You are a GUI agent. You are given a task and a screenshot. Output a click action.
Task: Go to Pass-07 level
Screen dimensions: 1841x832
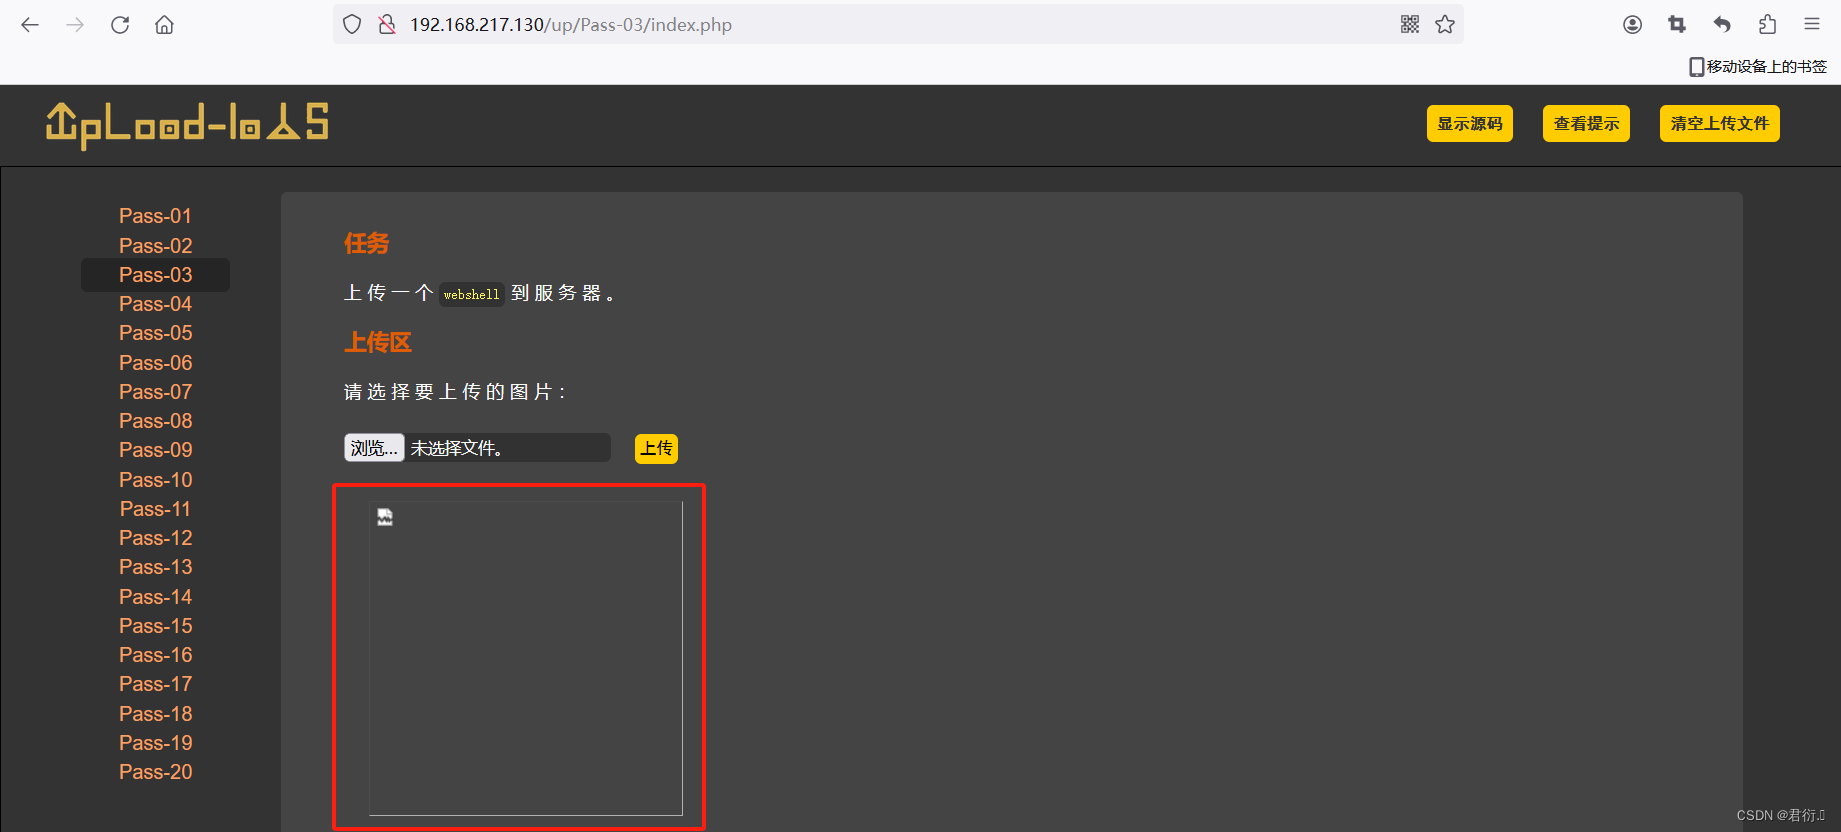(155, 392)
